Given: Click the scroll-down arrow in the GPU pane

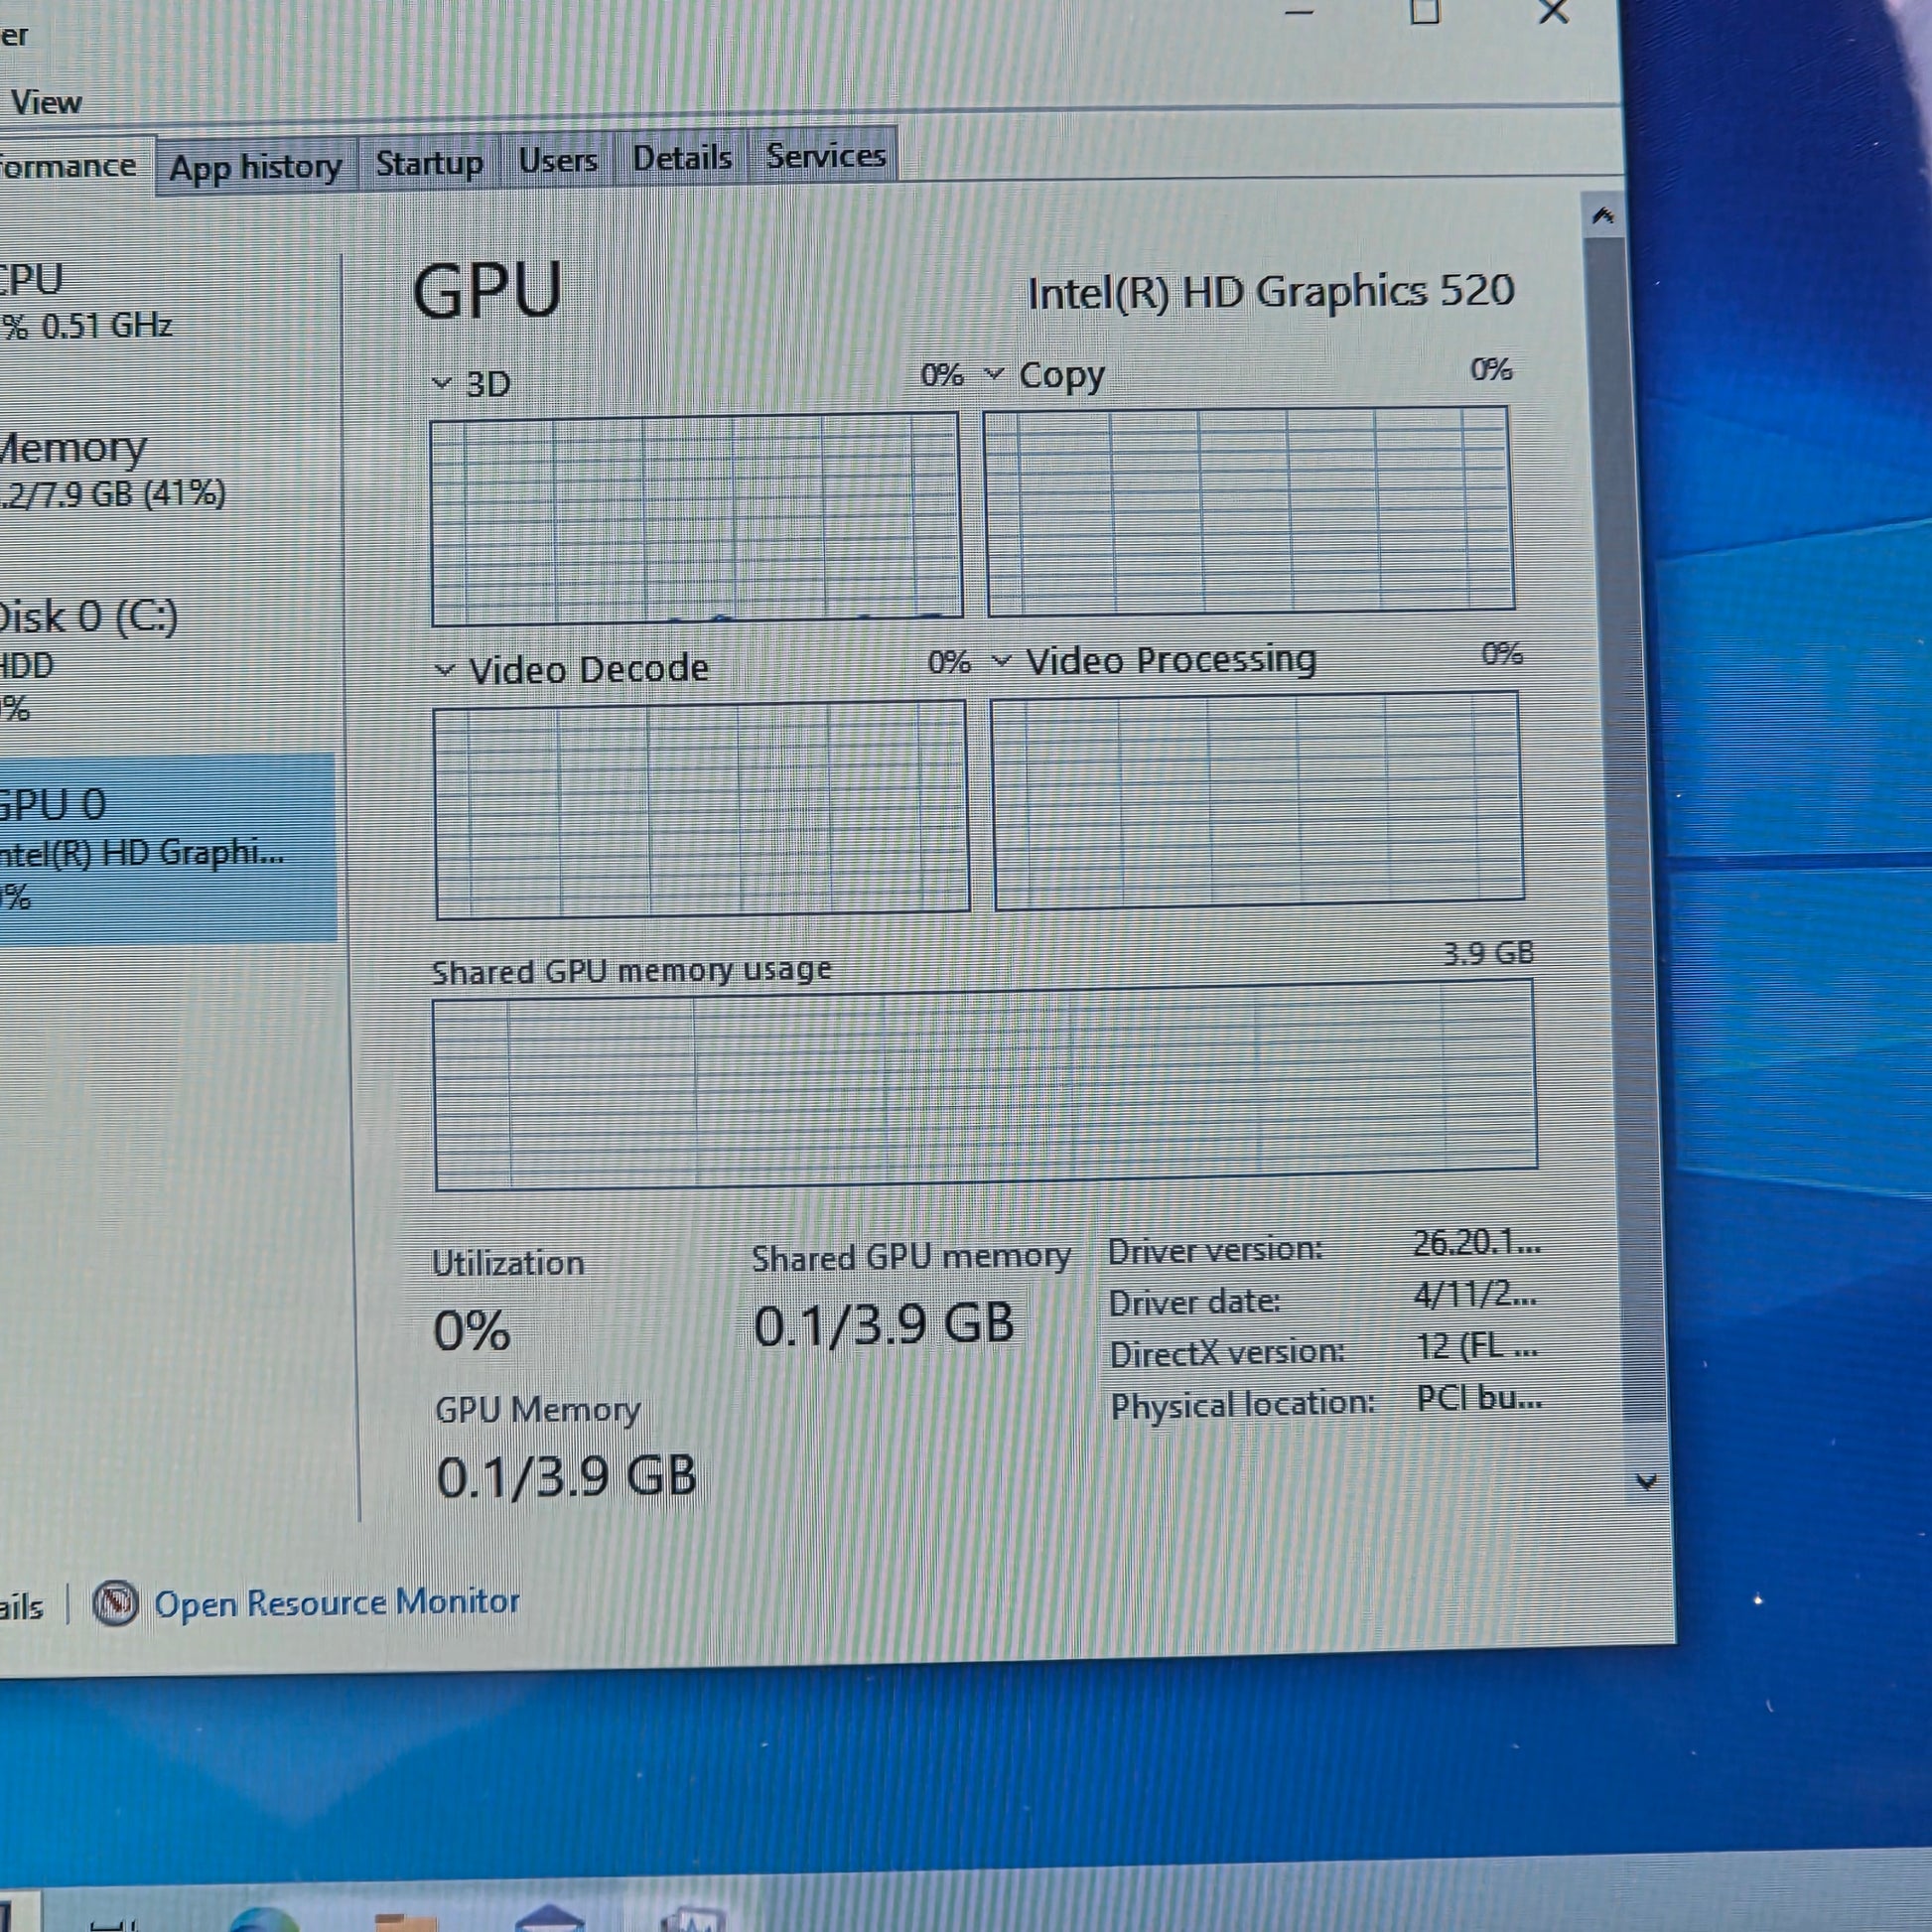Looking at the screenshot, I should 1645,1481.
